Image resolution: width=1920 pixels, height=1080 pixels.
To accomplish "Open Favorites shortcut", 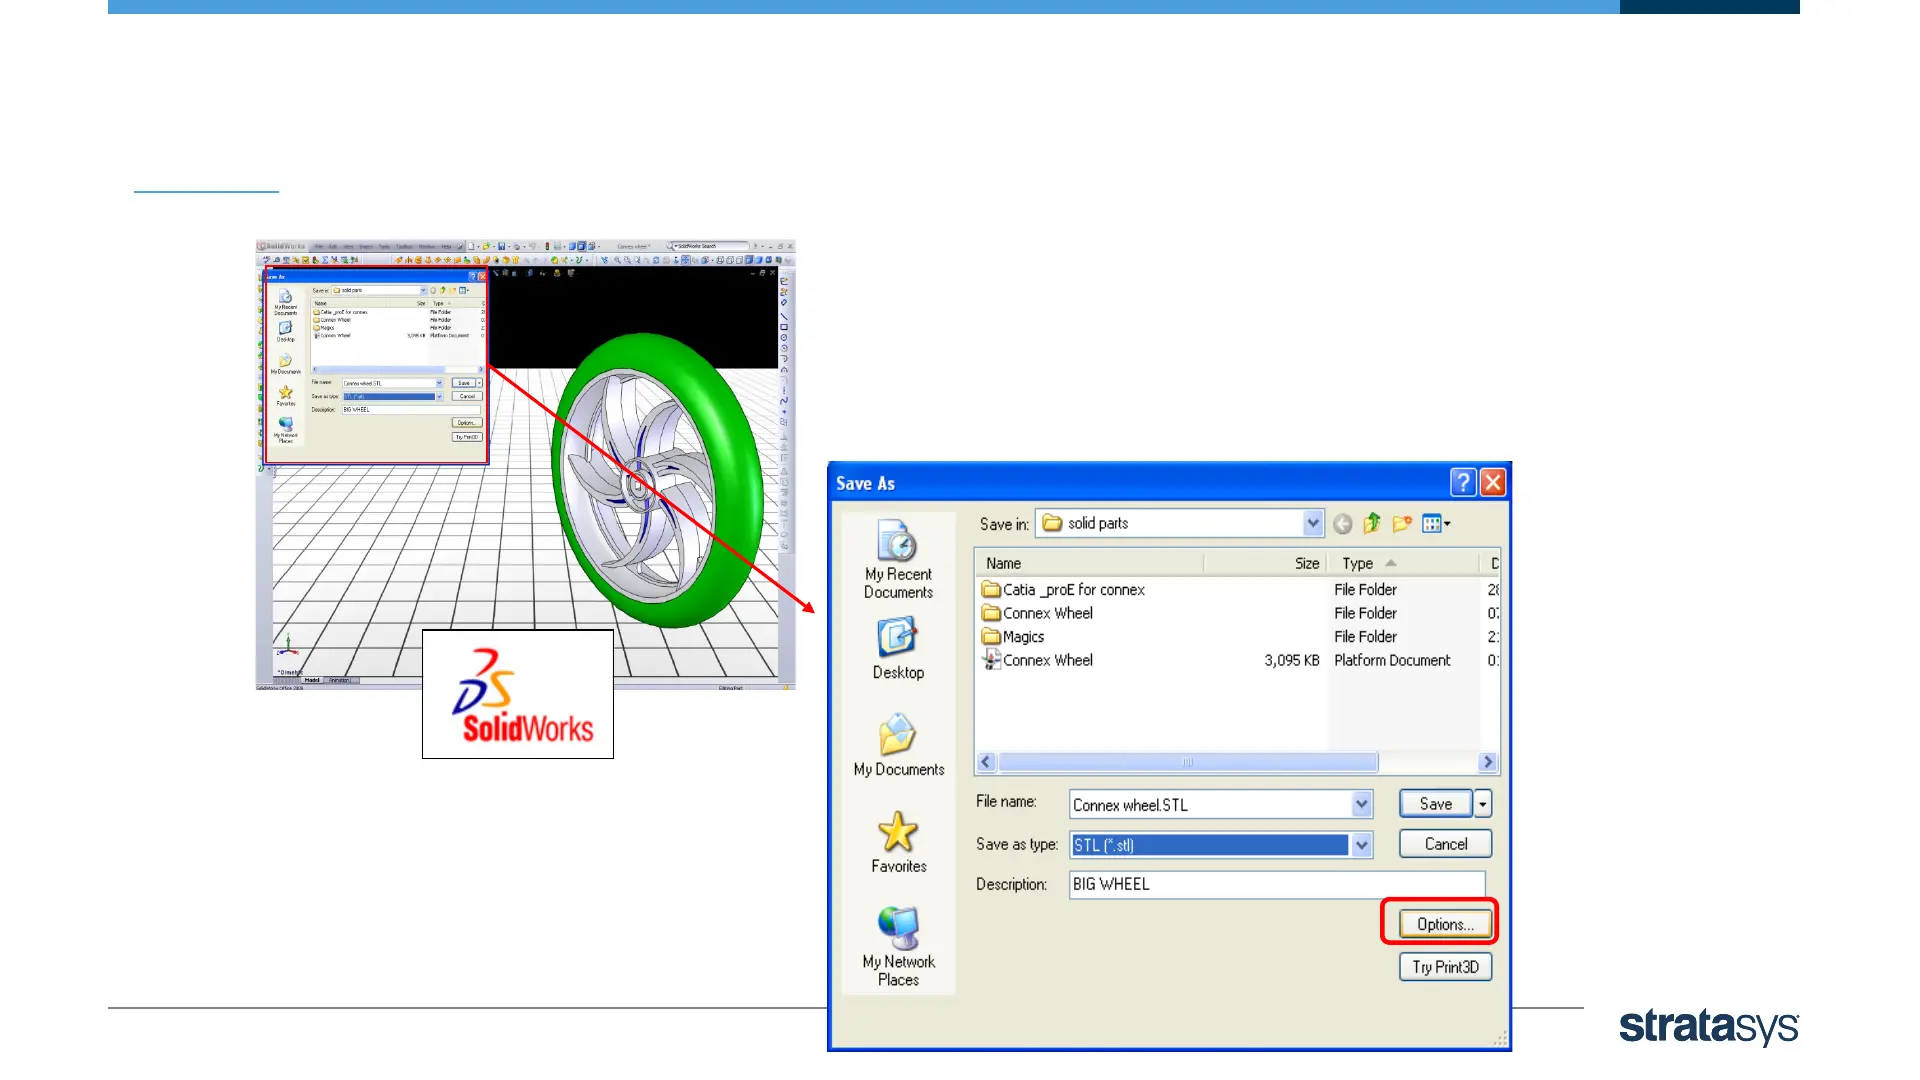I will (898, 842).
